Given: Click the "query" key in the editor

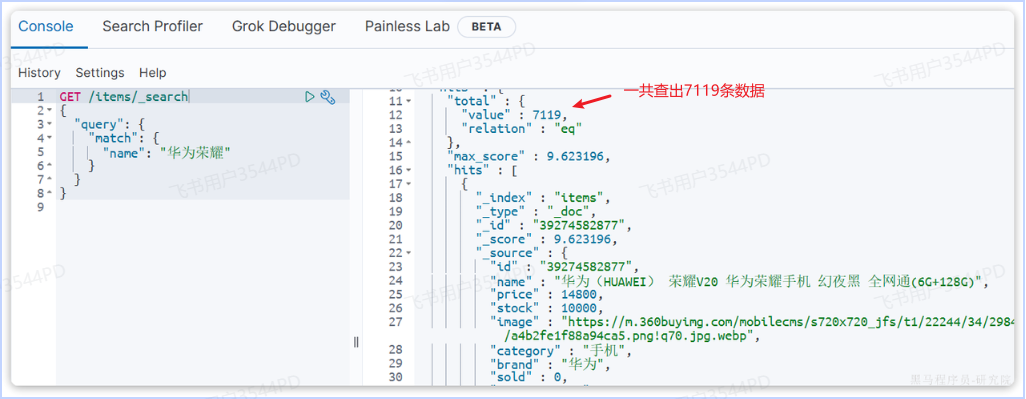Looking at the screenshot, I should [99, 124].
